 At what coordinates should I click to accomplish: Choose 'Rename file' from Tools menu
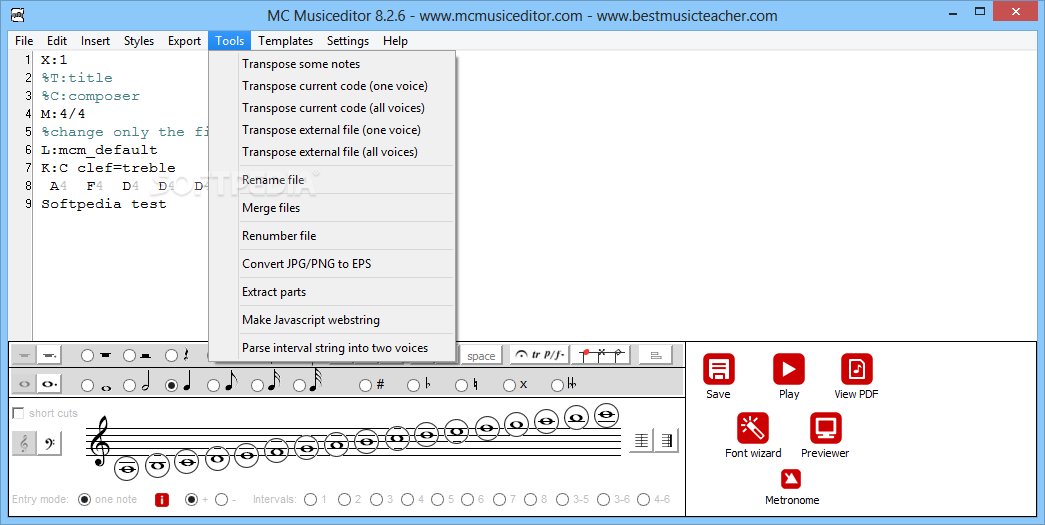[332, 180]
